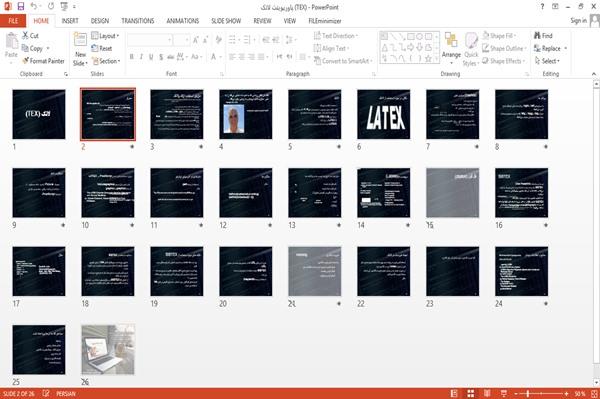Click the Copy button
Screen dimensions: 600x399
pos(32,48)
